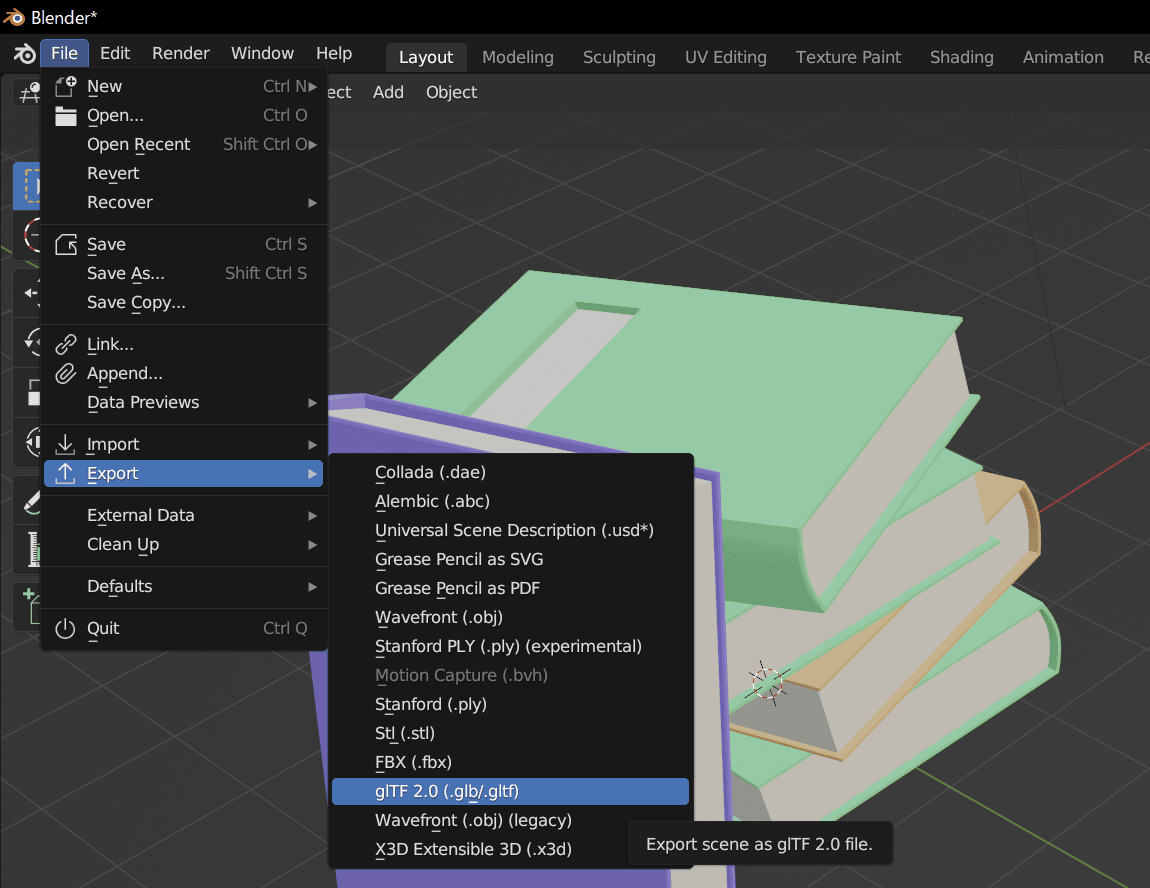The height and width of the screenshot is (888, 1150).
Task: Click the 3D cursor in the viewport
Action: pyautogui.click(x=767, y=683)
